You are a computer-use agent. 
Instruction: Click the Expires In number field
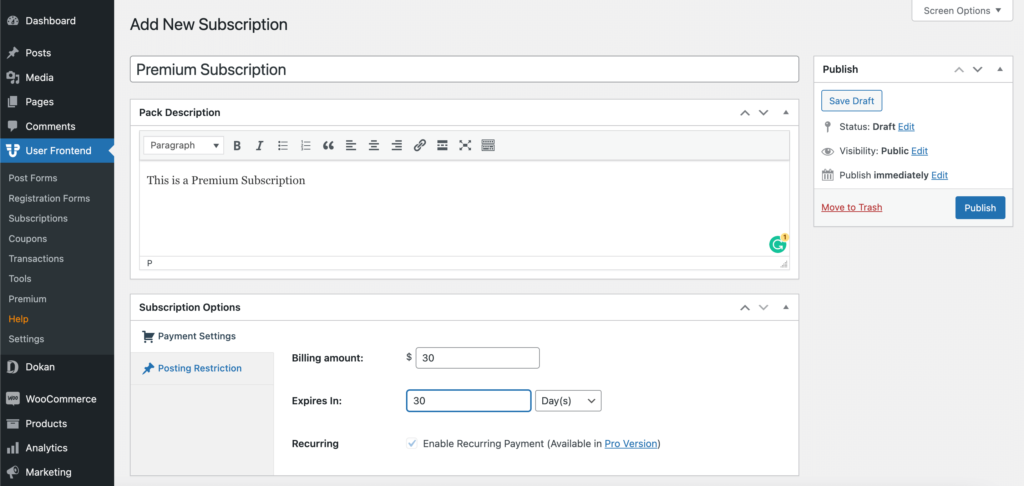[468, 401]
